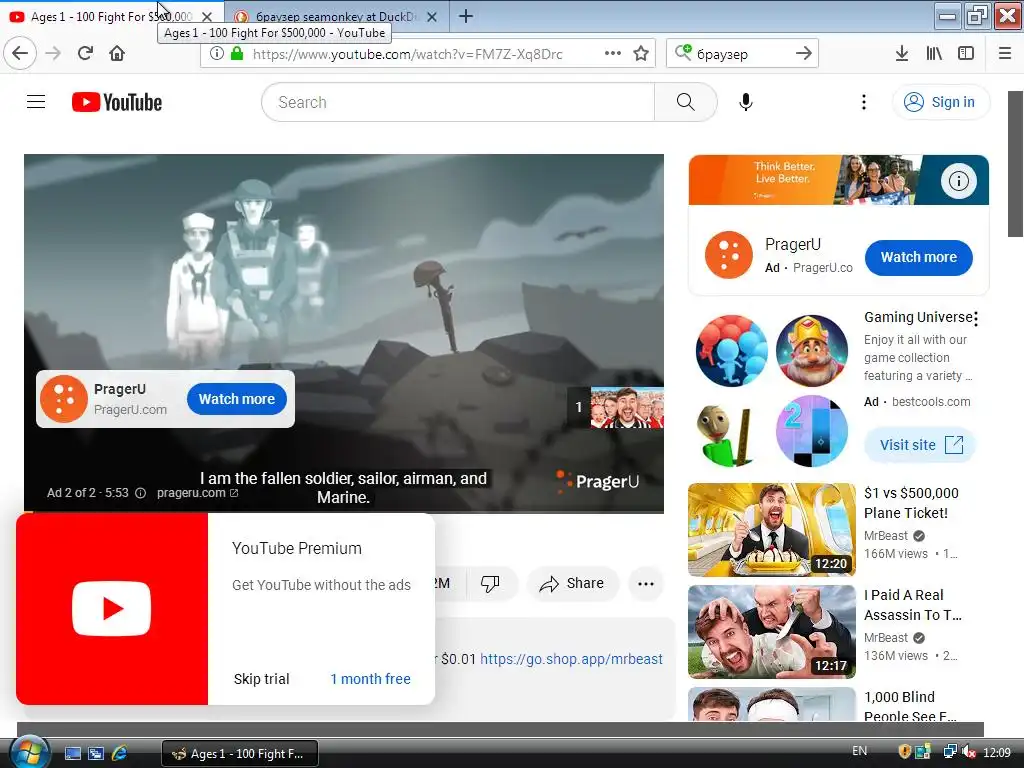This screenshot has width=1024, height=768.
Task: Open I Paid A Real Assassin video title
Action: [912, 605]
